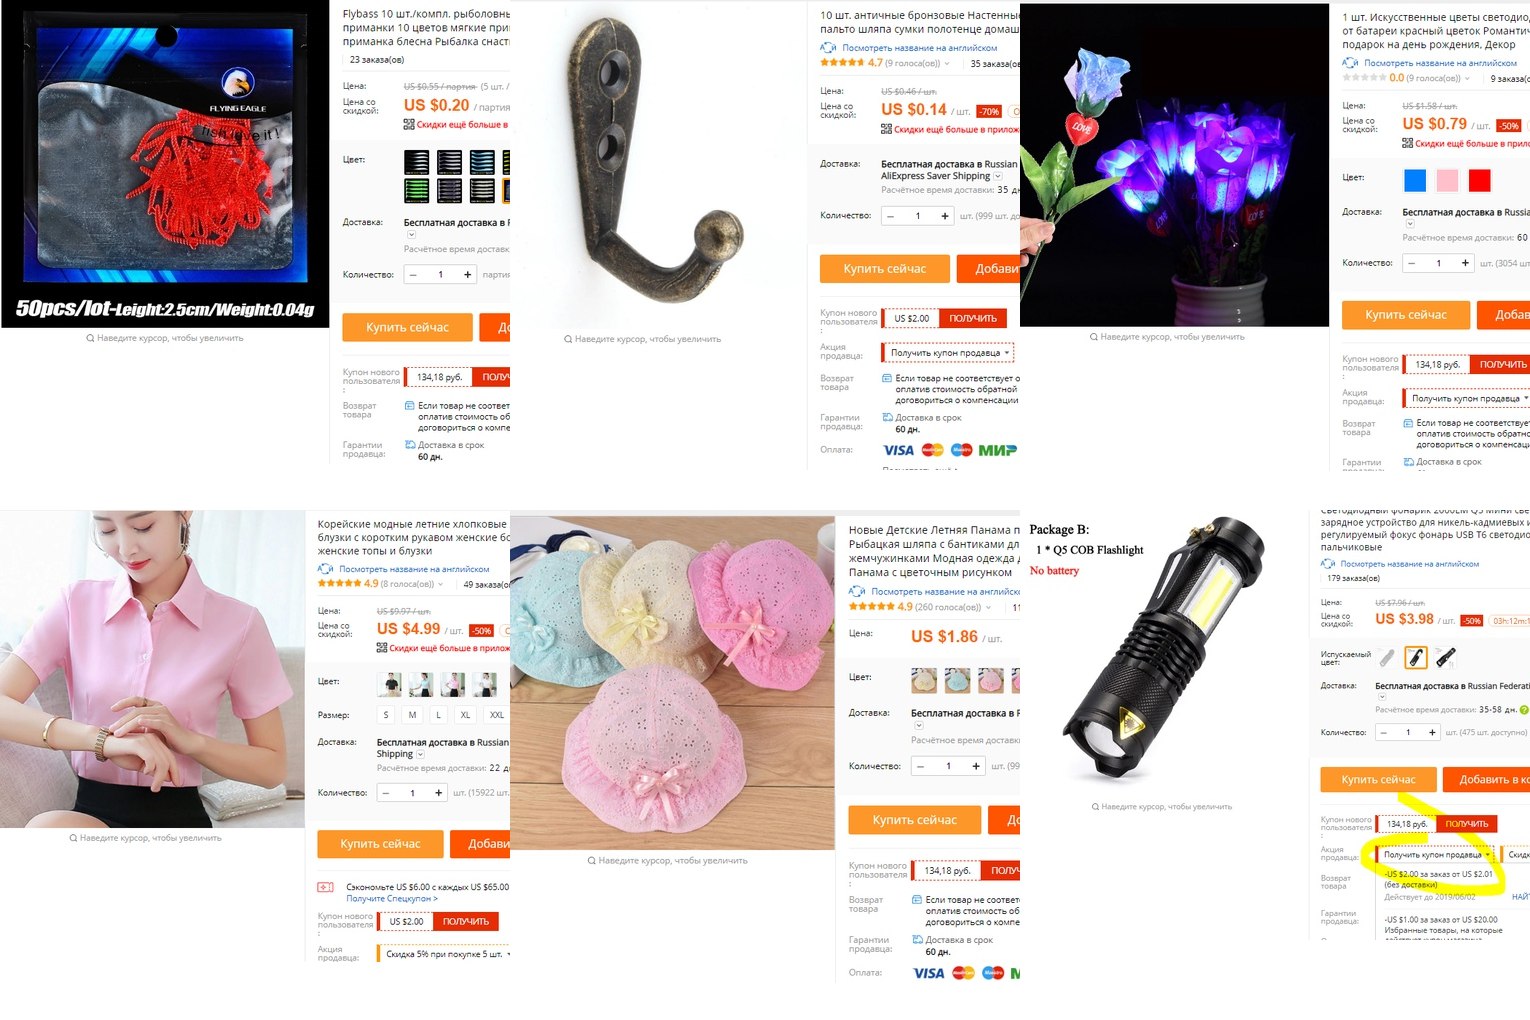Select size S for the blouse

pos(386,715)
